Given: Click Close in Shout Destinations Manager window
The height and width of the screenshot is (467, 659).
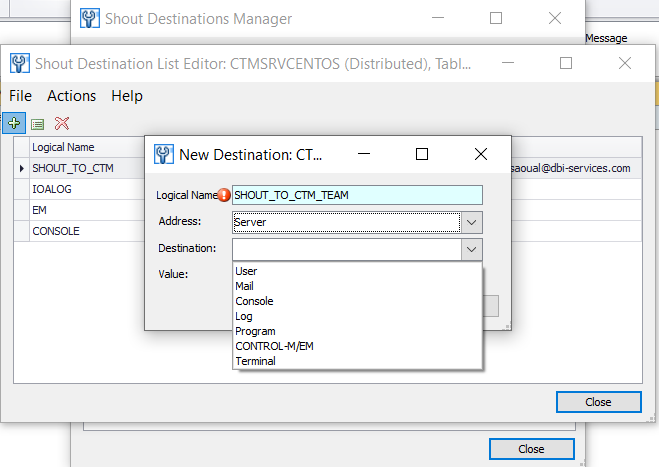Looking at the screenshot, I should click(x=532, y=449).
